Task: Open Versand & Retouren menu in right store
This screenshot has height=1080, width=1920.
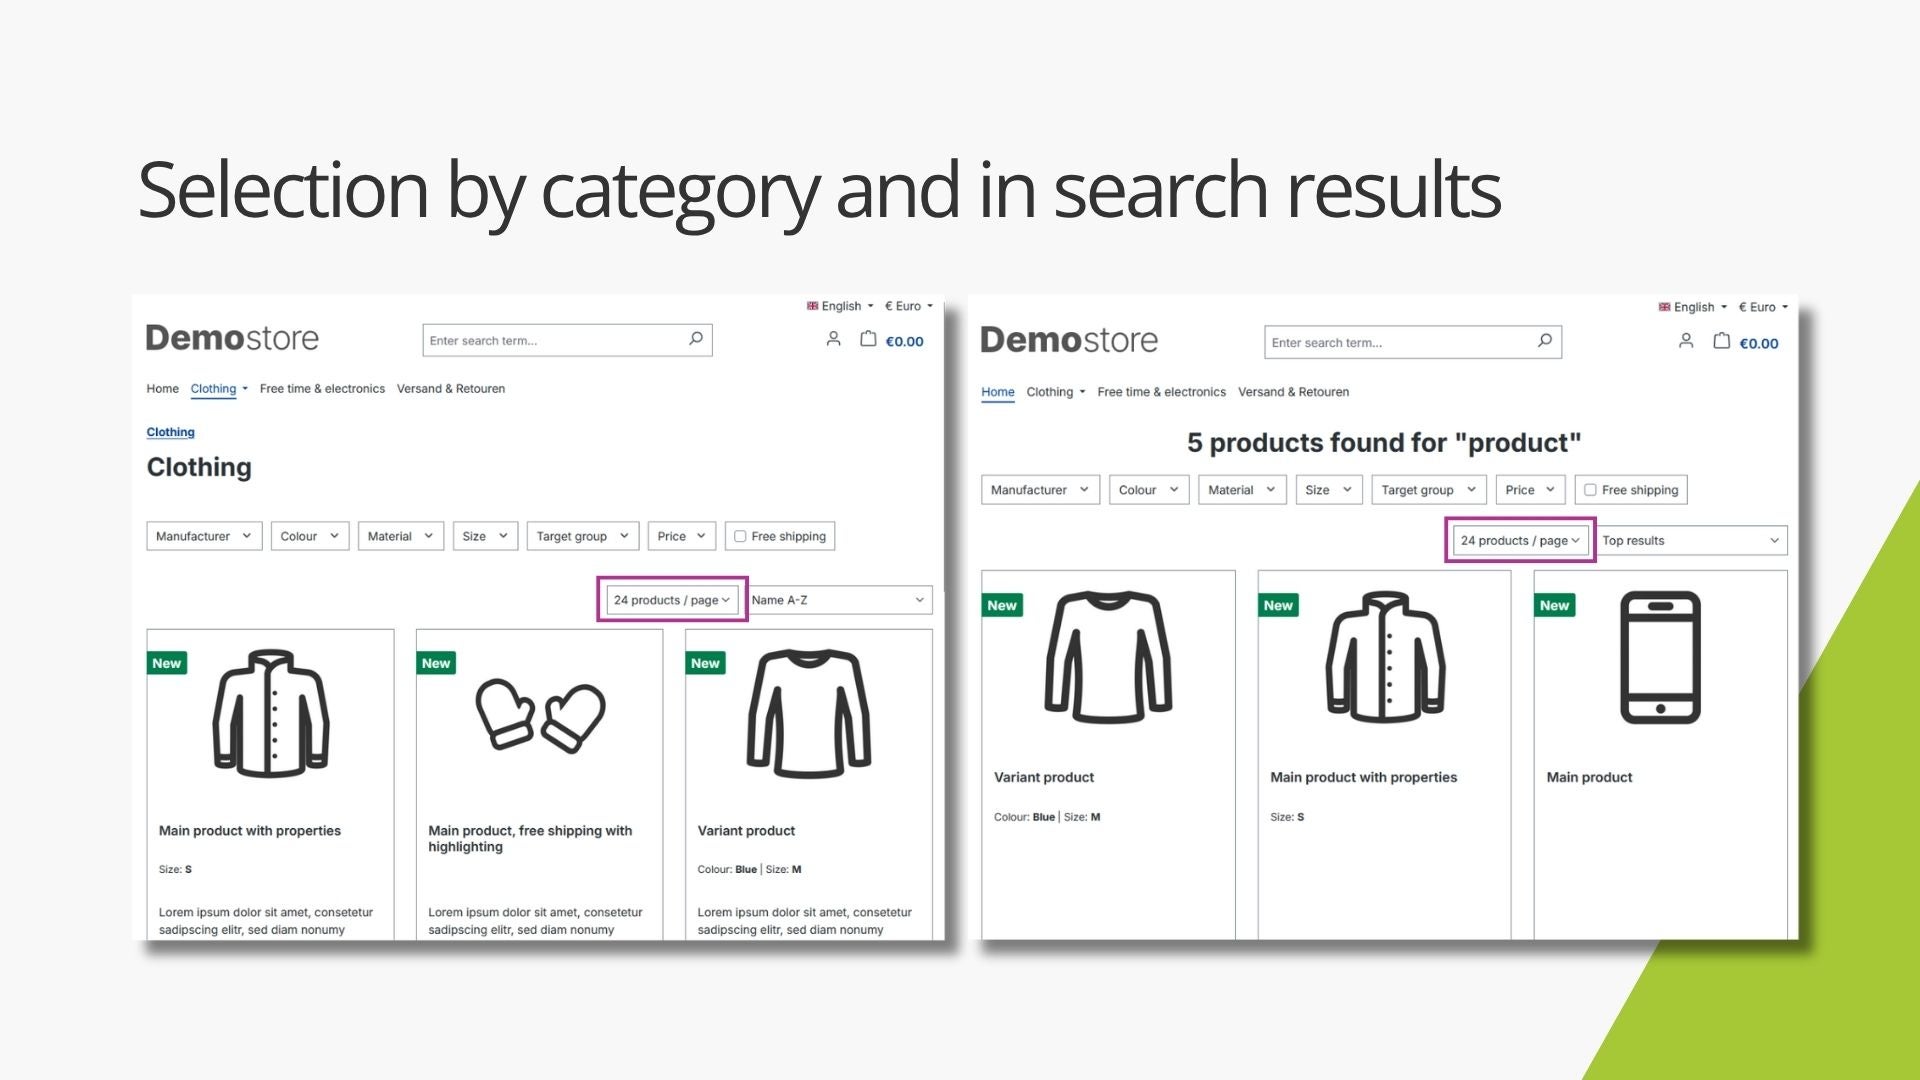Action: pyautogui.click(x=1293, y=392)
